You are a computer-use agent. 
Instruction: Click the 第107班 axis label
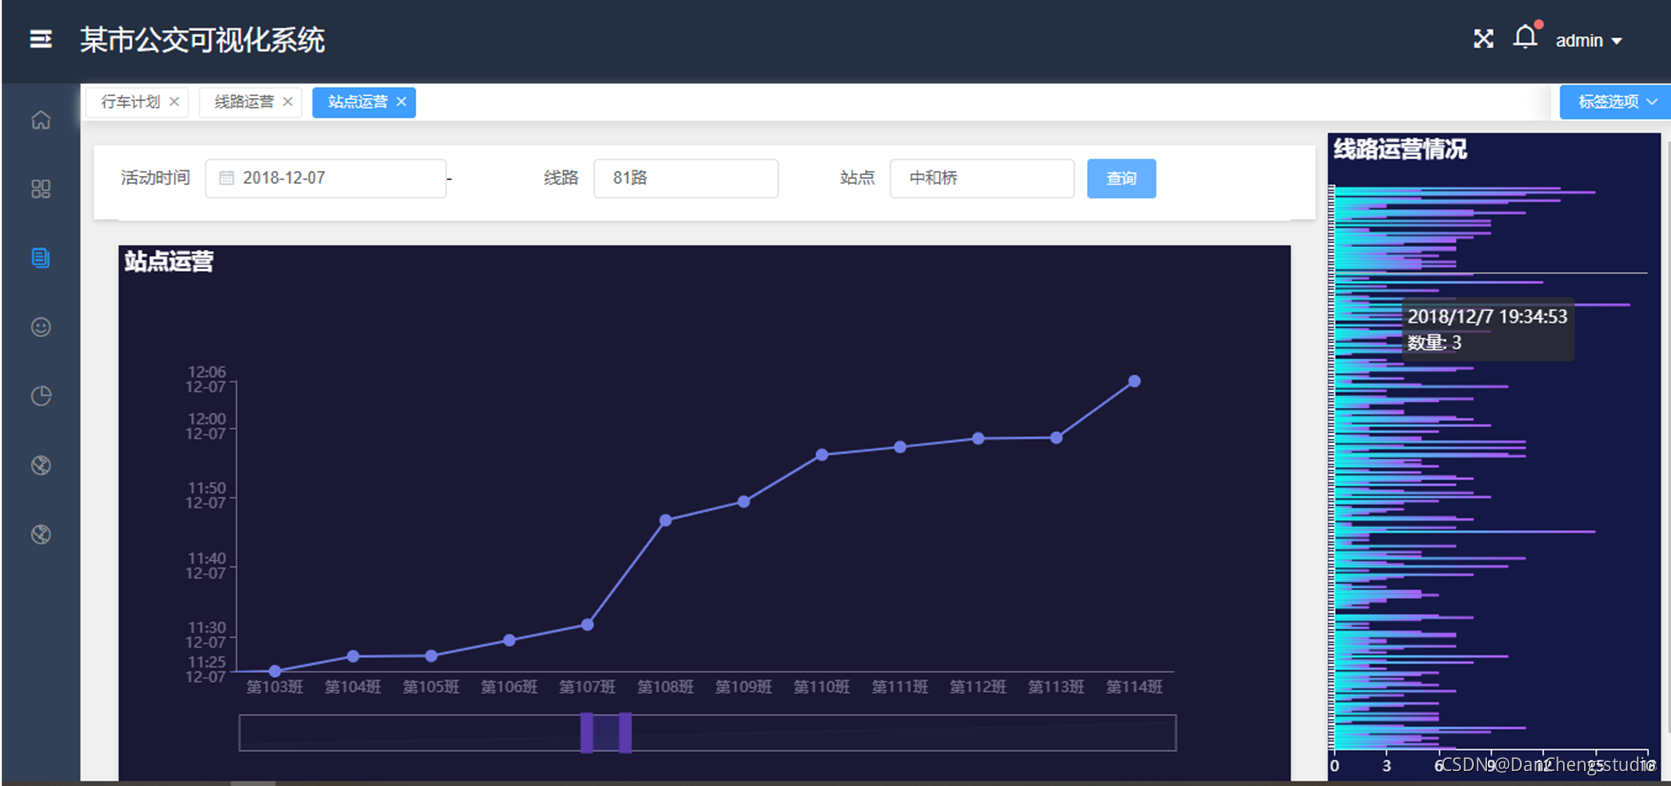pos(587,687)
